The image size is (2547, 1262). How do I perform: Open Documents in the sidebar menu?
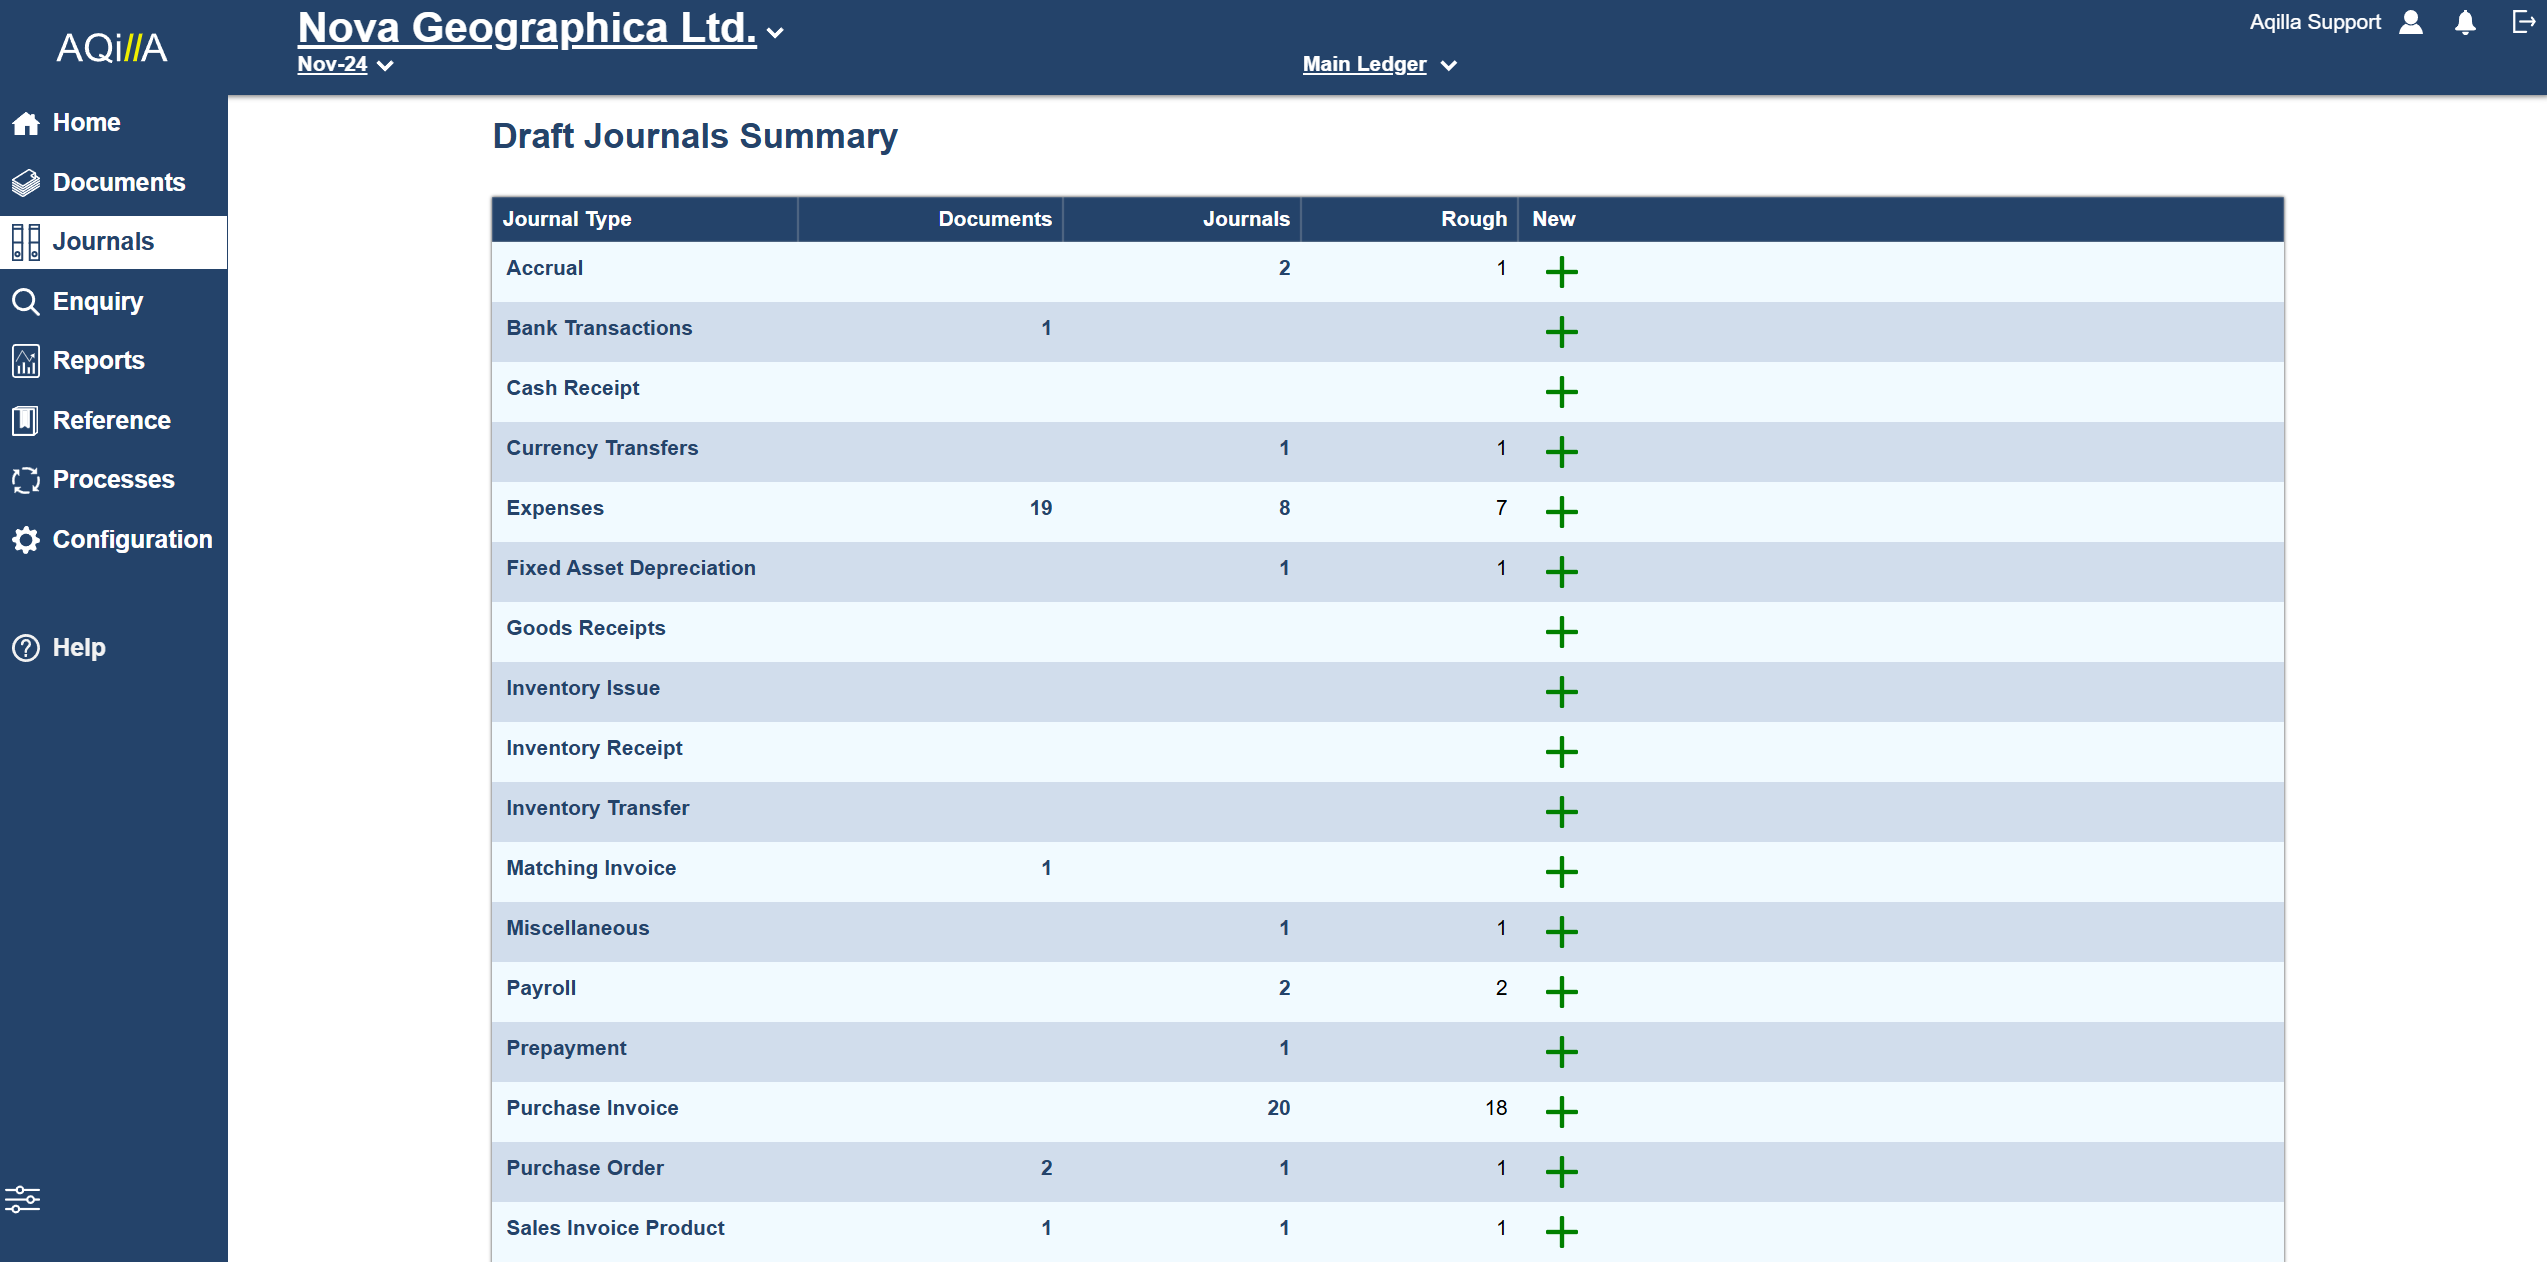pyautogui.click(x=118, y=182)
